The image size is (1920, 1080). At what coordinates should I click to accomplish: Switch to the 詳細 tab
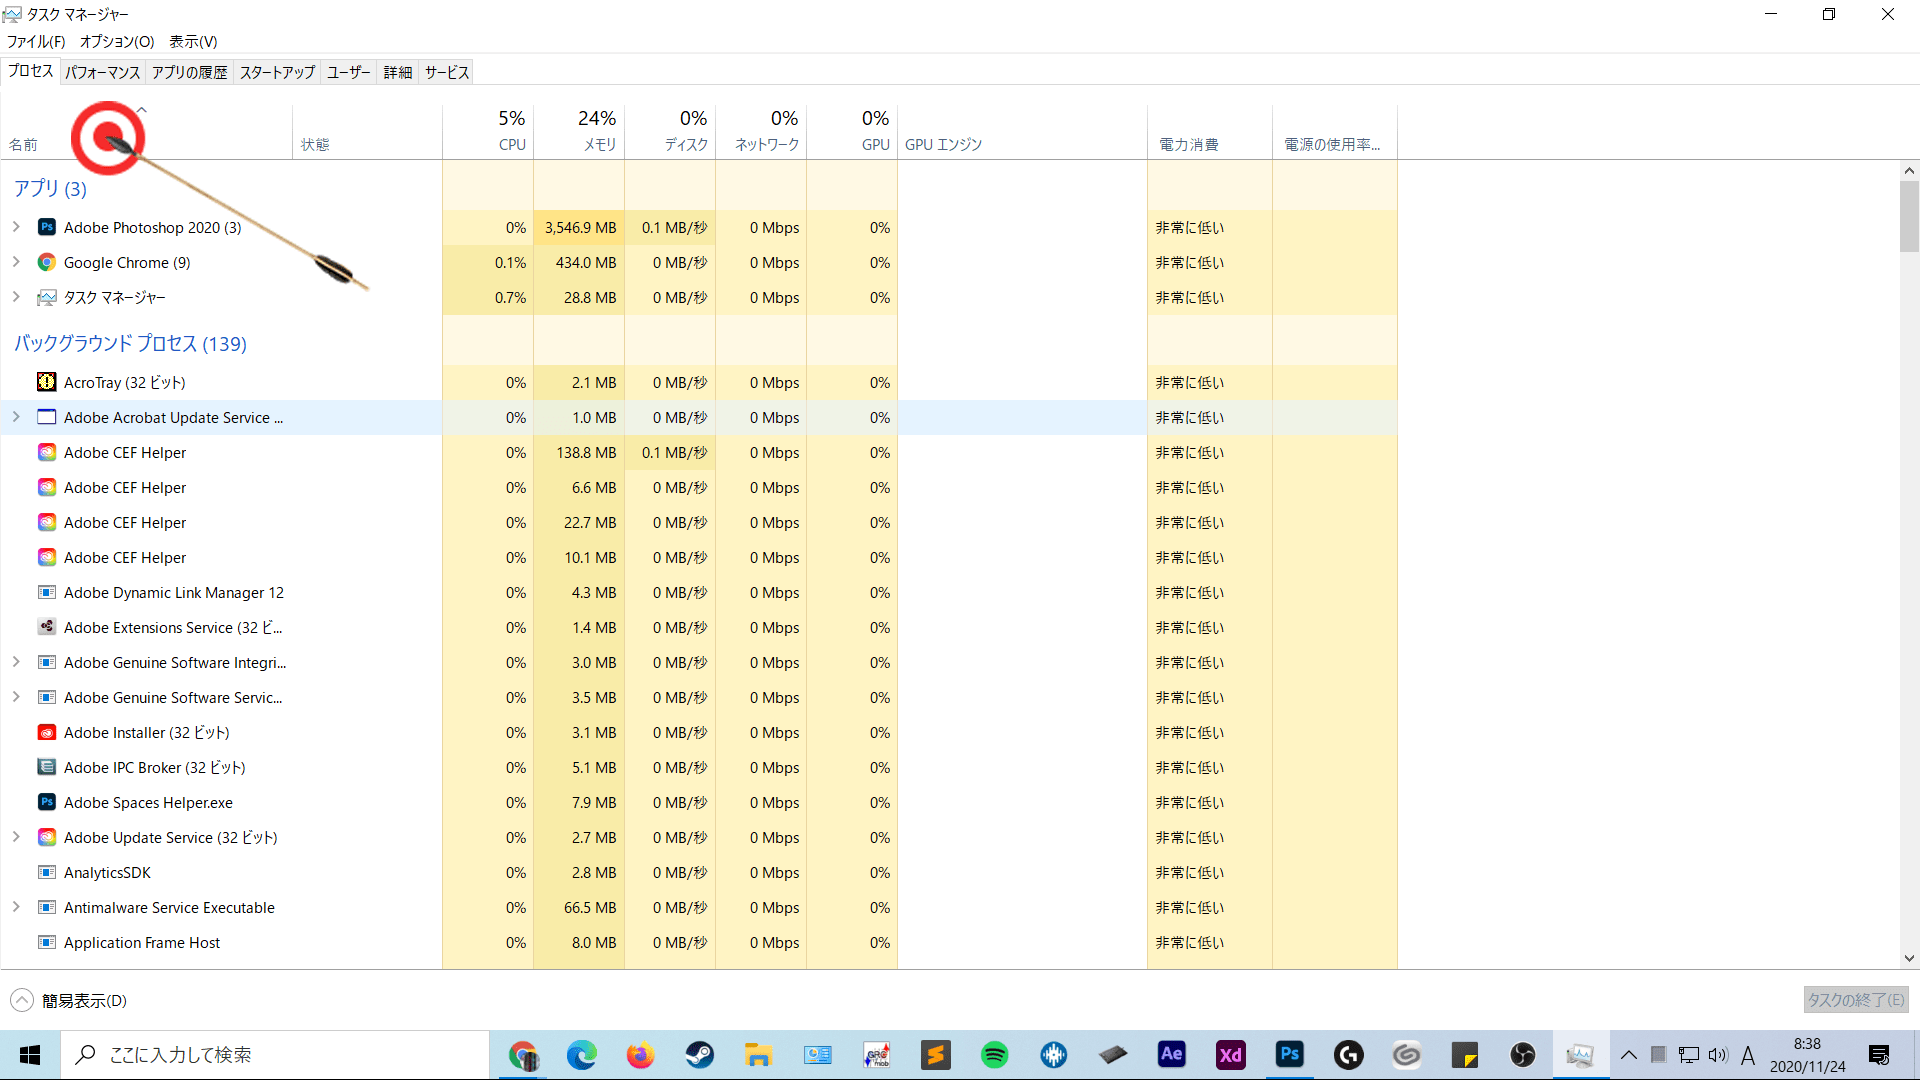pyautogui.click(x=398, y=72)
